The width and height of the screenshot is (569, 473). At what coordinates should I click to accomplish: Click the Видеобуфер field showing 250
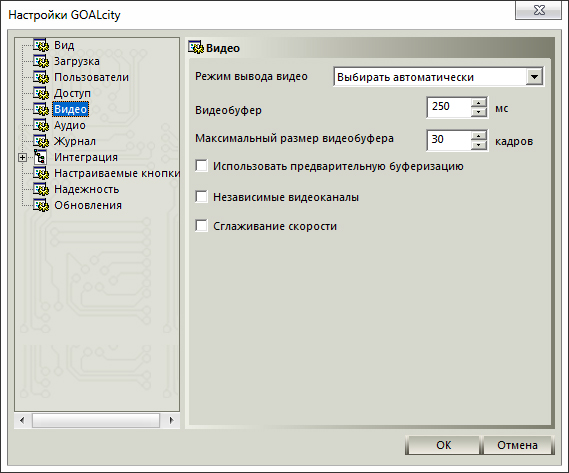(449, 107)
